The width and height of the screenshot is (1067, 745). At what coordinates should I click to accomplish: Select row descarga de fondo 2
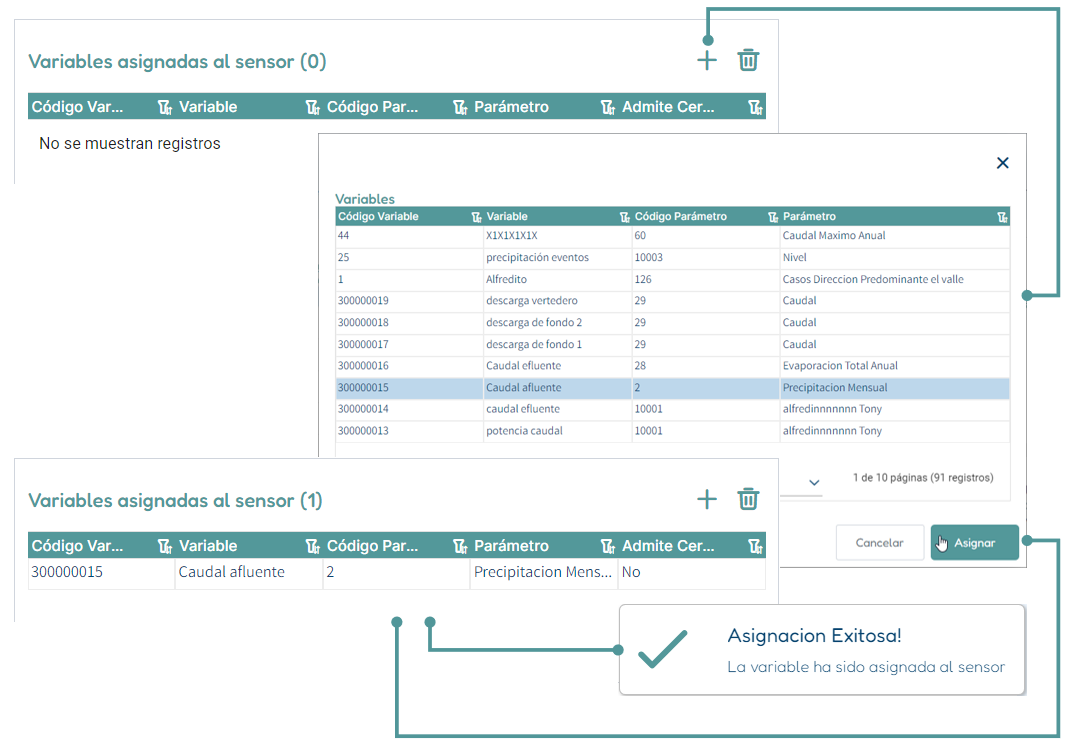(672, 322)
